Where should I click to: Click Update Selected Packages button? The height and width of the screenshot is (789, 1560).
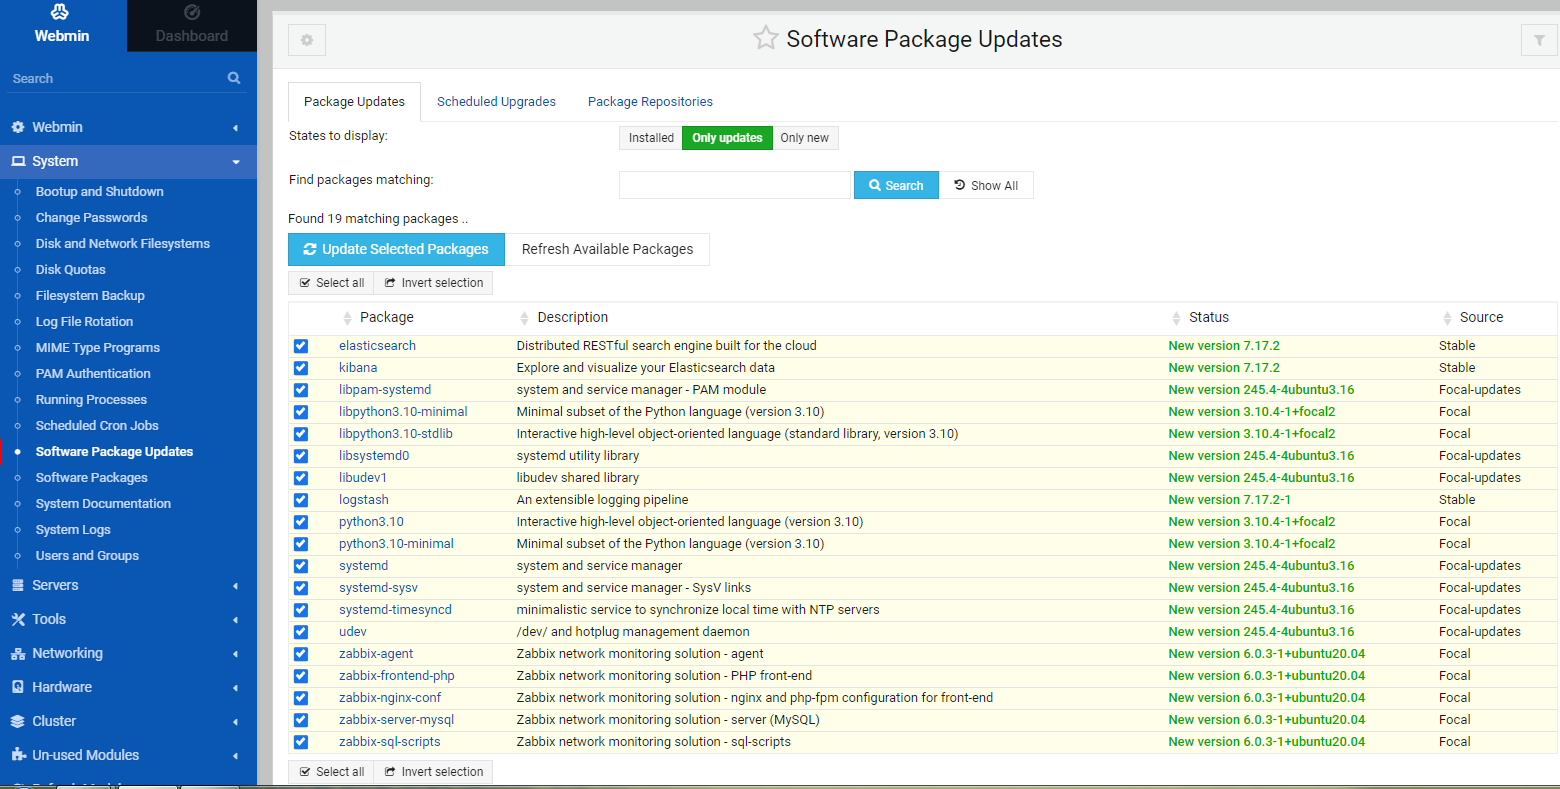396,249
